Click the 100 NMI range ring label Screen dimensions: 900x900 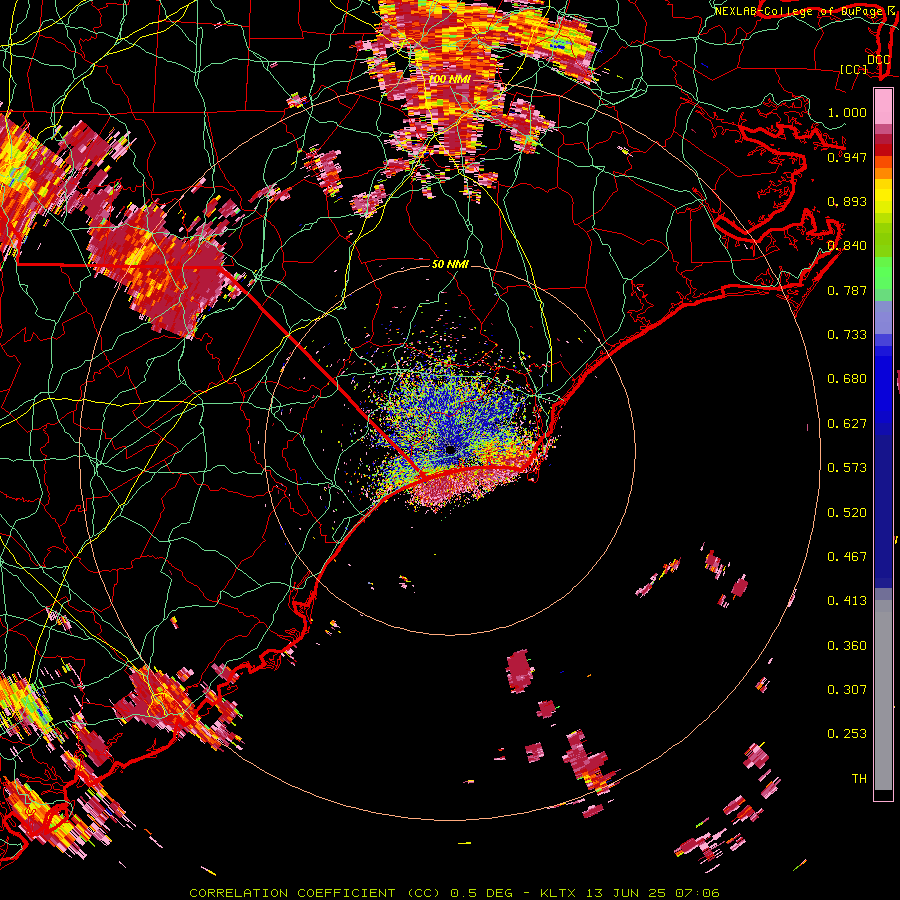(449, 79)
